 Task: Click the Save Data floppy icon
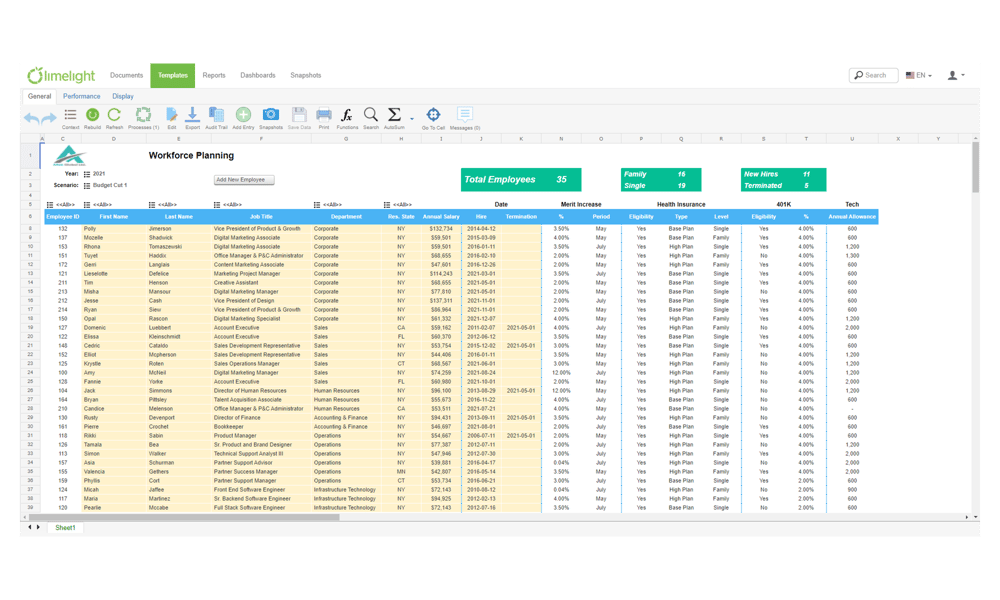coord(299,115)
